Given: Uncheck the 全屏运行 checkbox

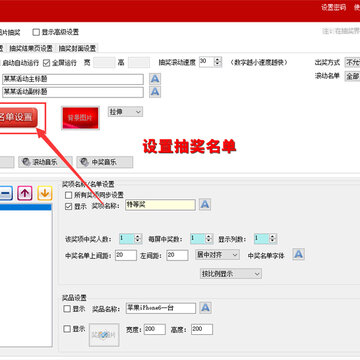Looking at the screenshot, I should pyautogui.click(x=47, y=62).
